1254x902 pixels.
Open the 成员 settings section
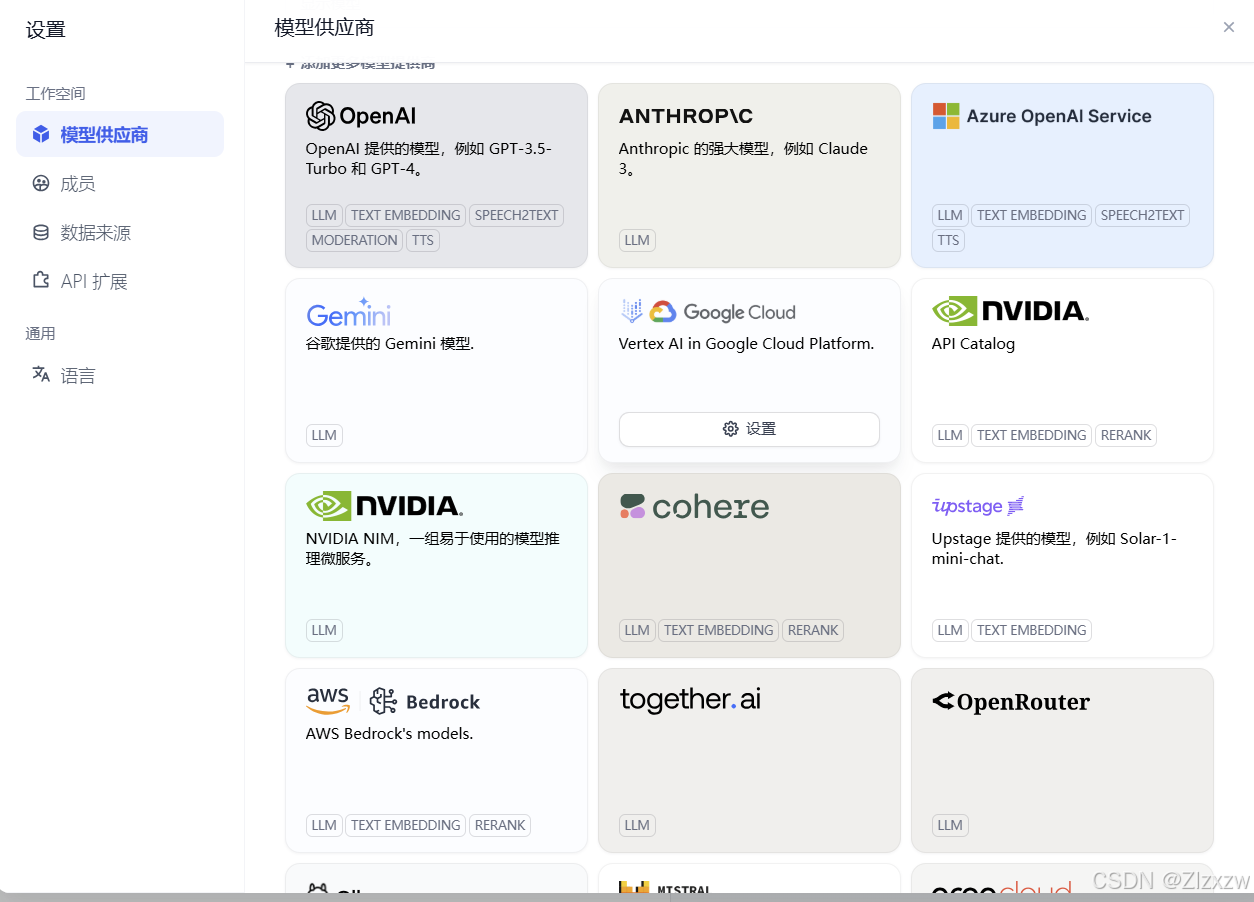pyautogui.click(x=120, y=183)
